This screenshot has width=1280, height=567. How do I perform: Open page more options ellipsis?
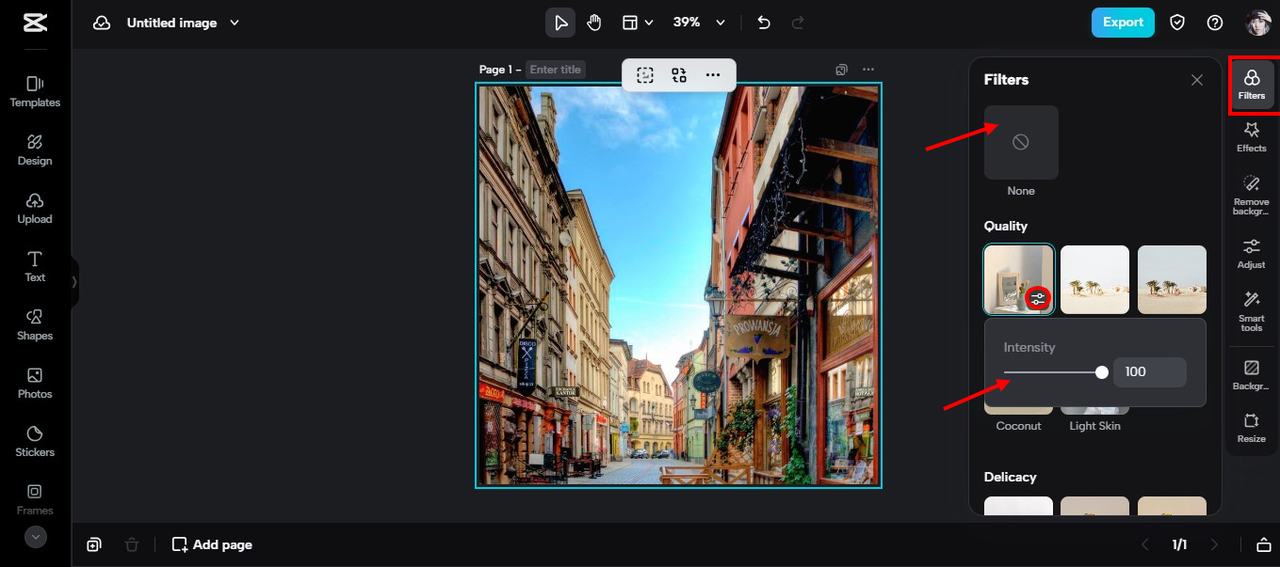tap(868, 70)
